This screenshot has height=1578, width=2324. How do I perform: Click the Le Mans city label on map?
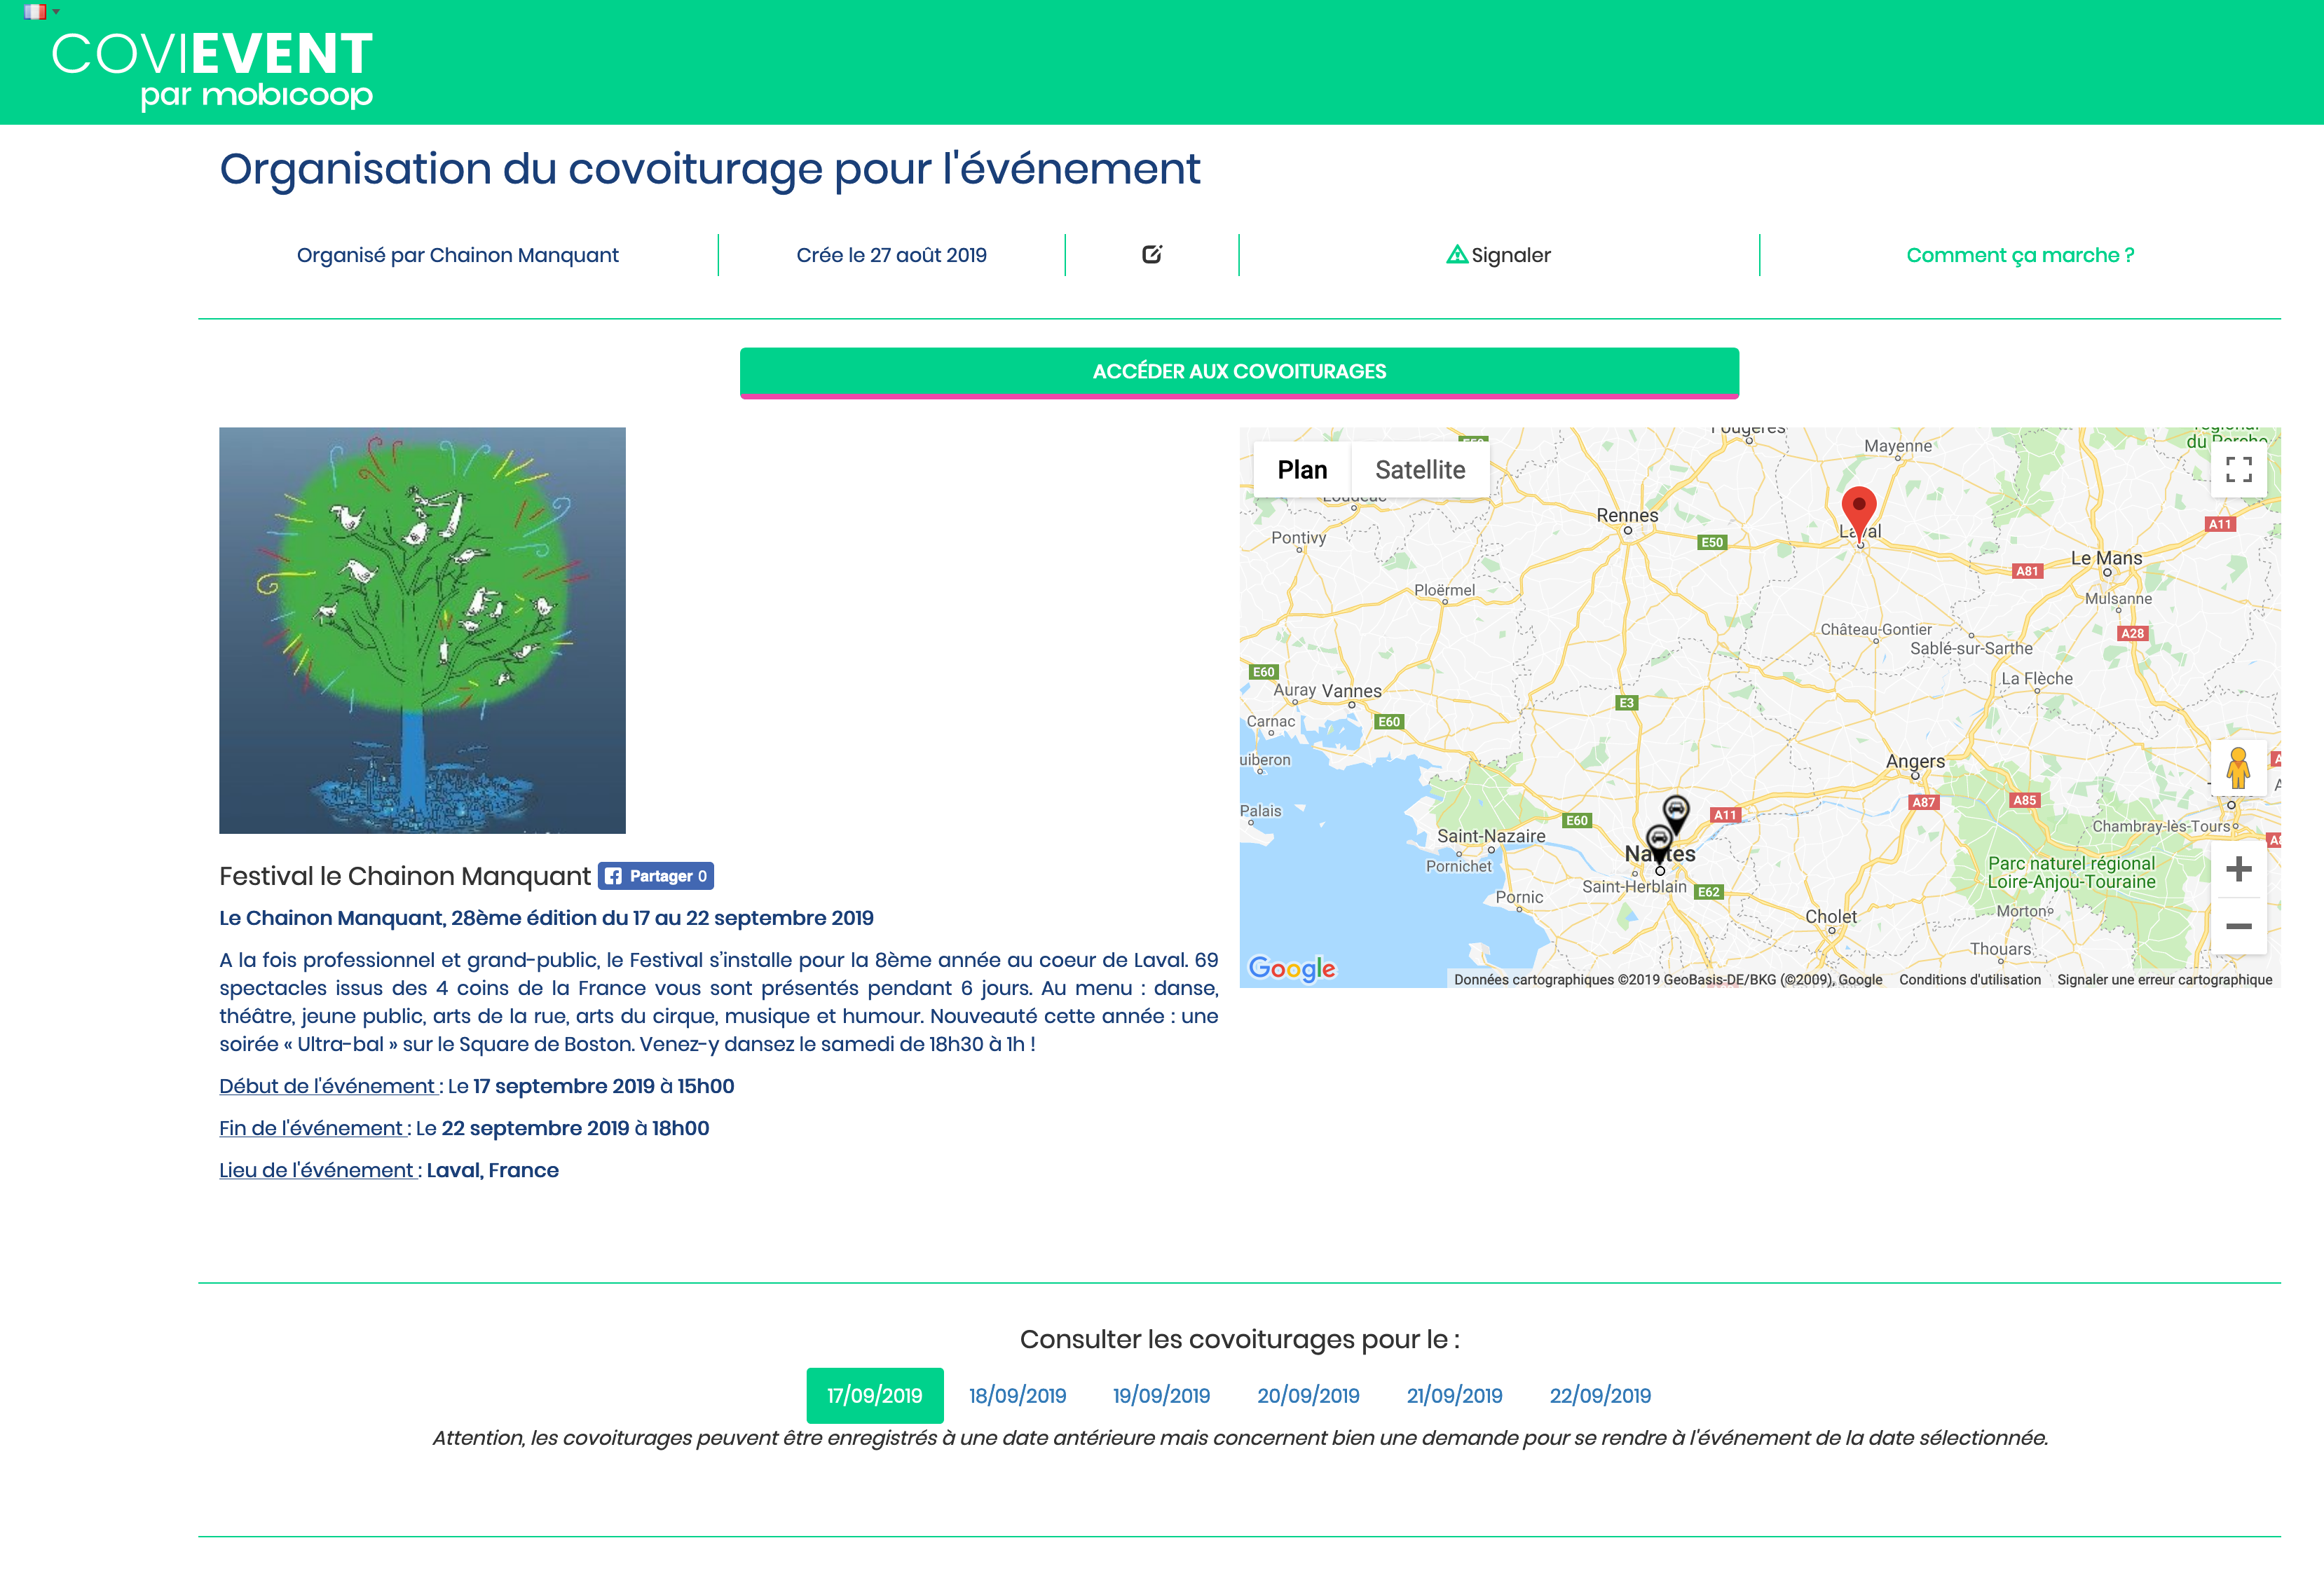pyautogui.click(x=2106, y=558)
